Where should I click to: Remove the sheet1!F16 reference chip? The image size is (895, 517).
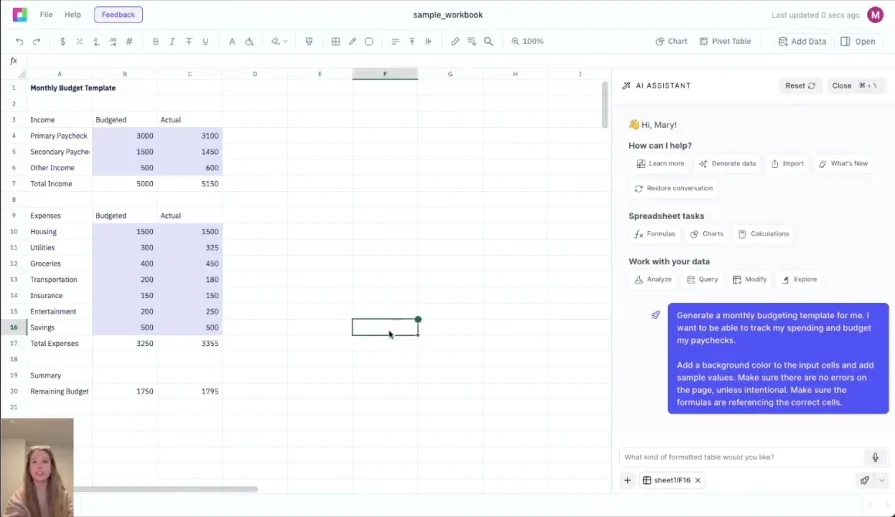pyautogui.click(x=698, y=480)
